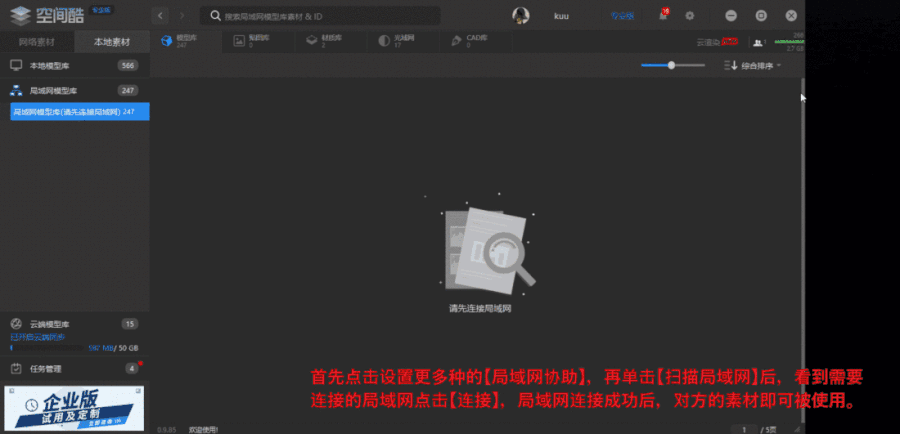Click the 已开启云端同步 link

(37, 337)
